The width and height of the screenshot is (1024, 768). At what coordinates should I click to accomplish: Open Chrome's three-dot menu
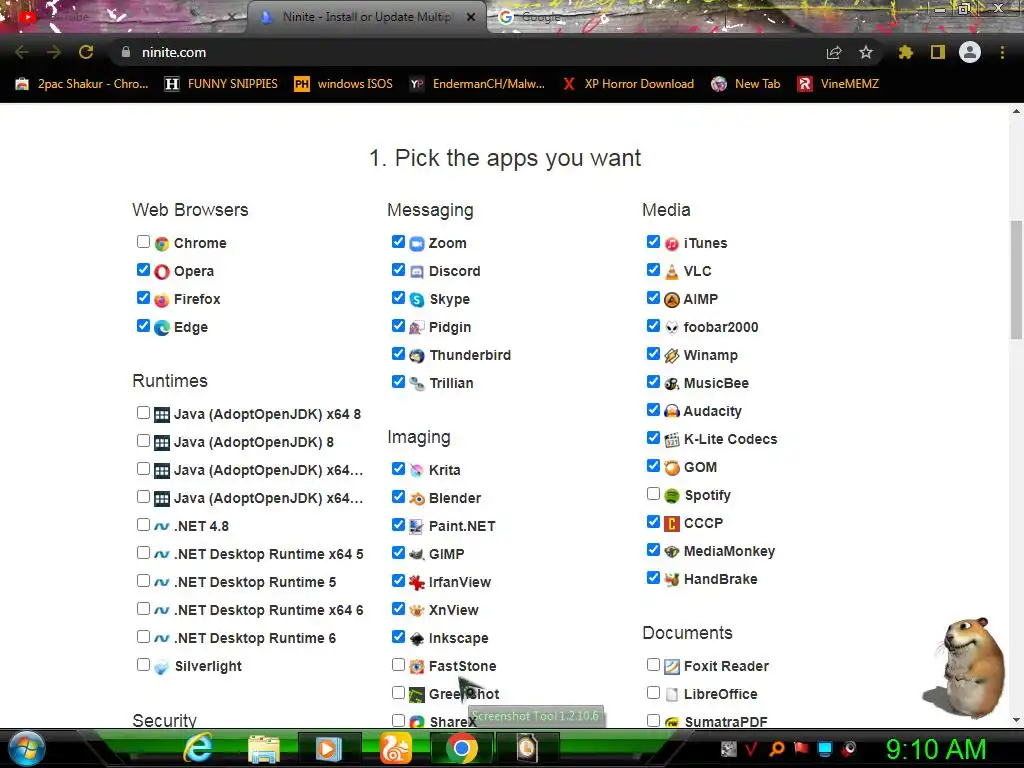click(x=1002, y=52)
